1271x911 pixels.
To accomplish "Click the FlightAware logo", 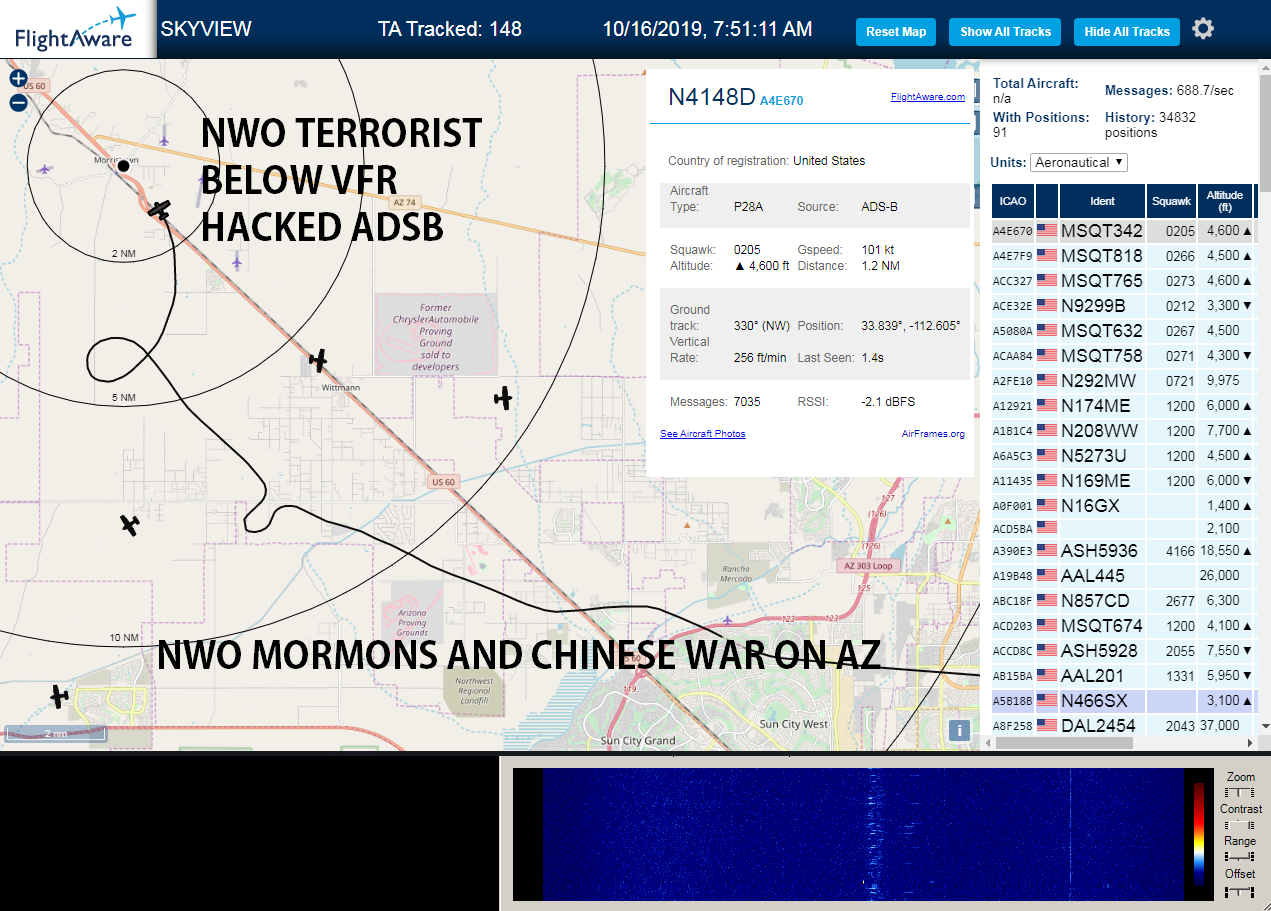I will [76, 28].
